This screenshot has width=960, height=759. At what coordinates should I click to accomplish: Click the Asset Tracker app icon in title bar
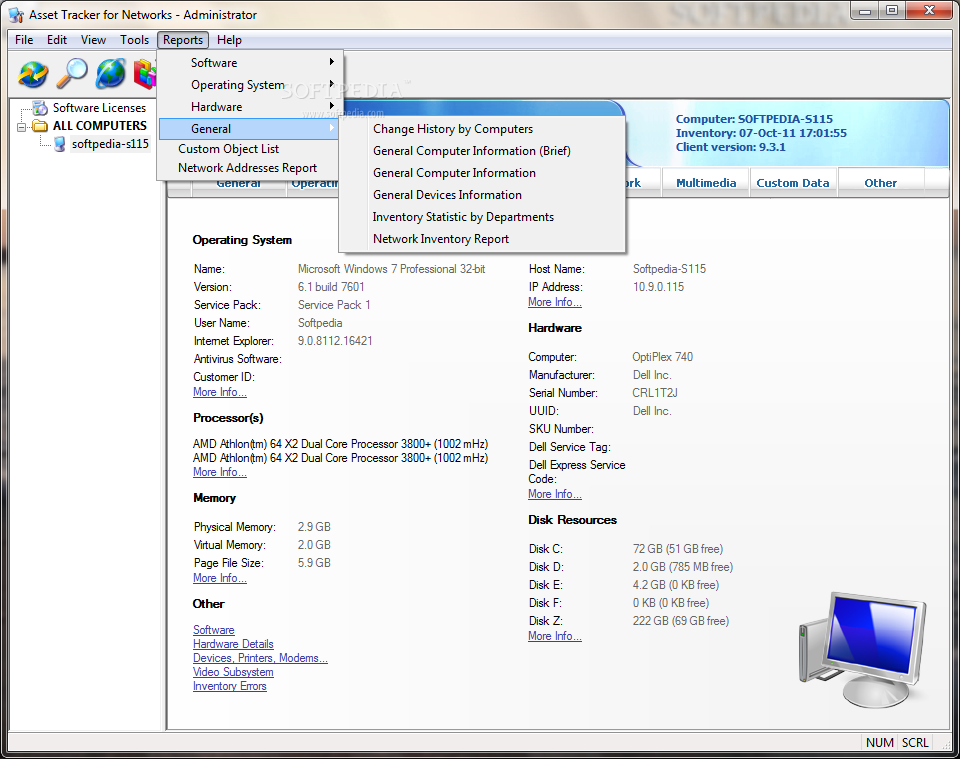click(x=16, y=15)
